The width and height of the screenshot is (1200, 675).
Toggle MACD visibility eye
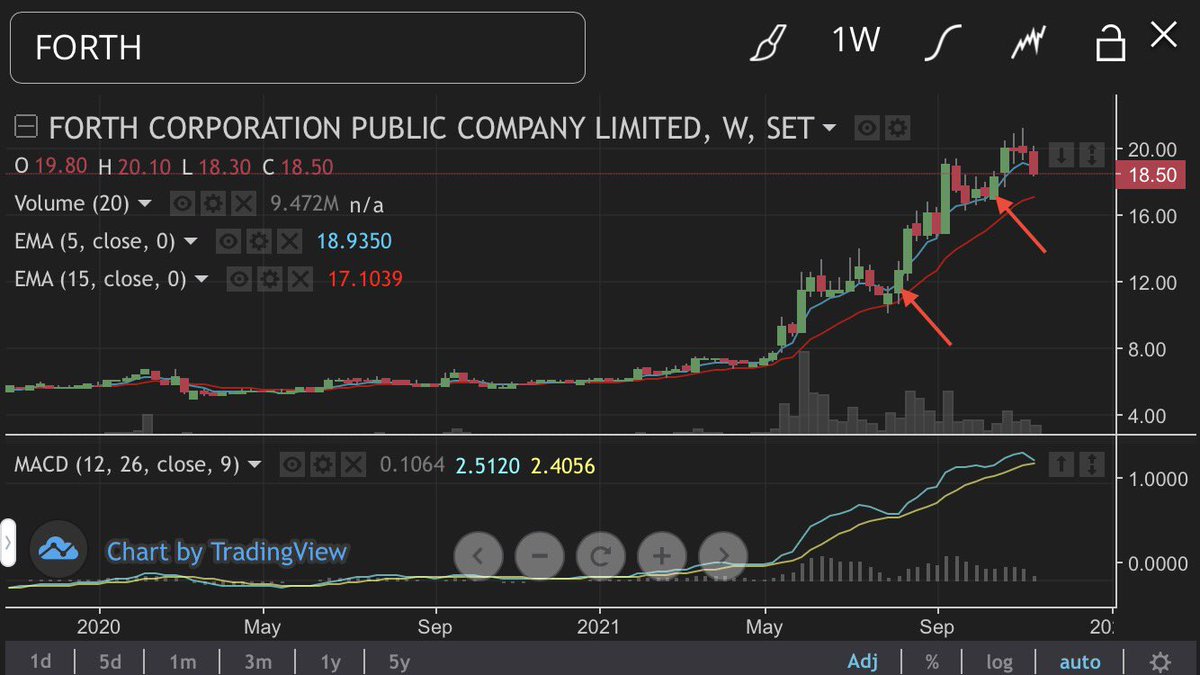pyautogui.click(x=292, y=465)
